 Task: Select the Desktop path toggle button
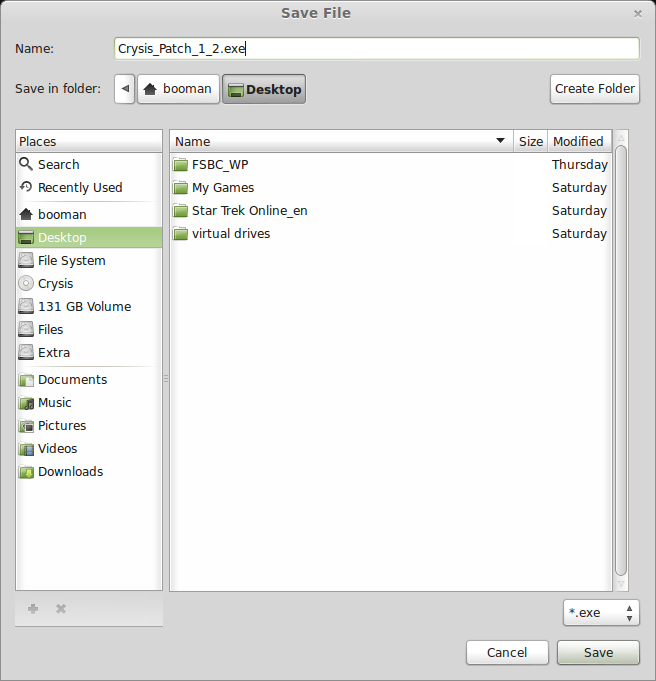coord(264,89)
